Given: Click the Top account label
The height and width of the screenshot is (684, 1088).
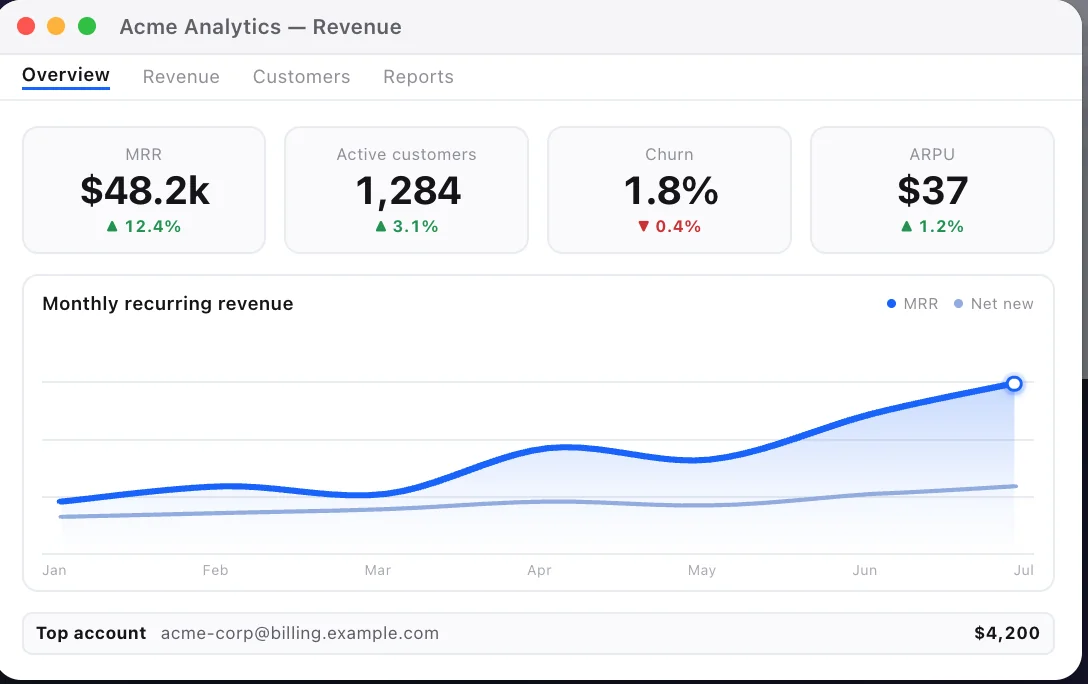Looking at the screenshot, I should click(x=91, y=633).
